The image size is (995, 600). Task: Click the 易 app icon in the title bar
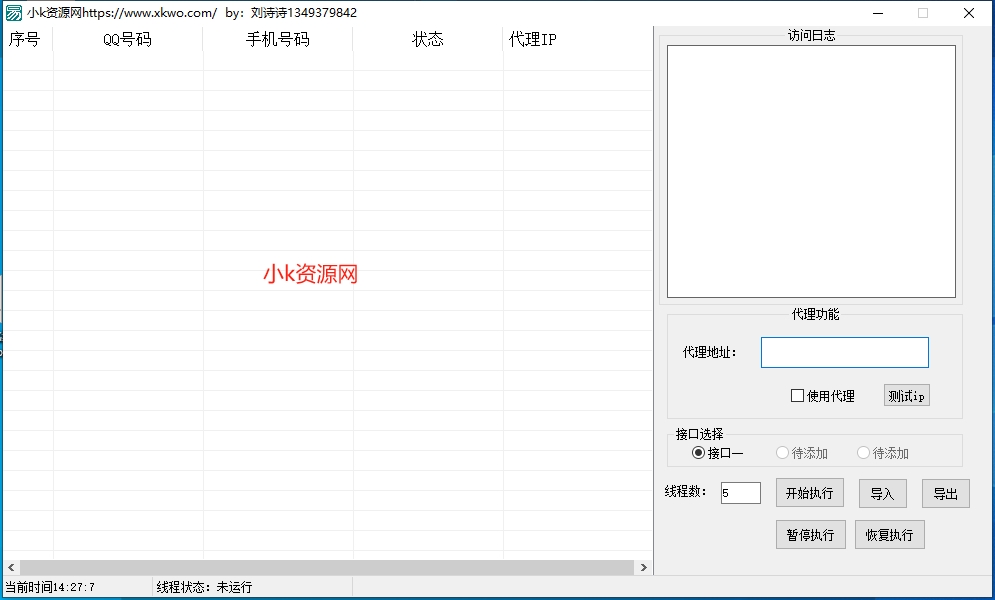pos(14,13)
